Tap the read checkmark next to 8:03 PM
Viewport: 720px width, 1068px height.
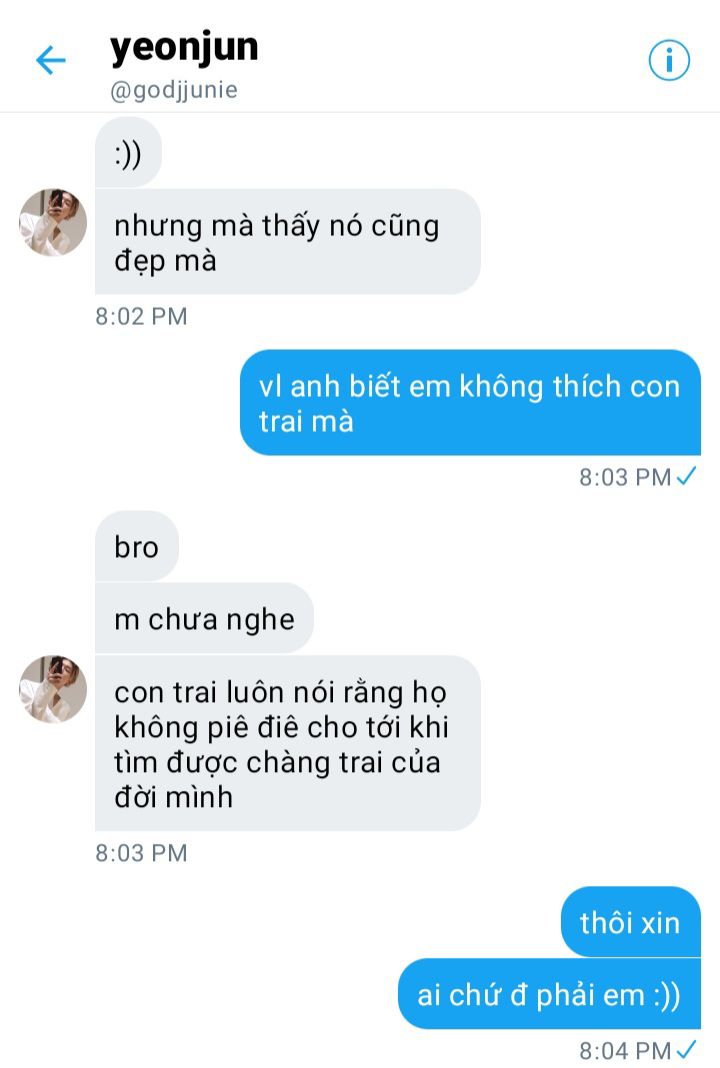pyautogui.click(x=687, y=475)
